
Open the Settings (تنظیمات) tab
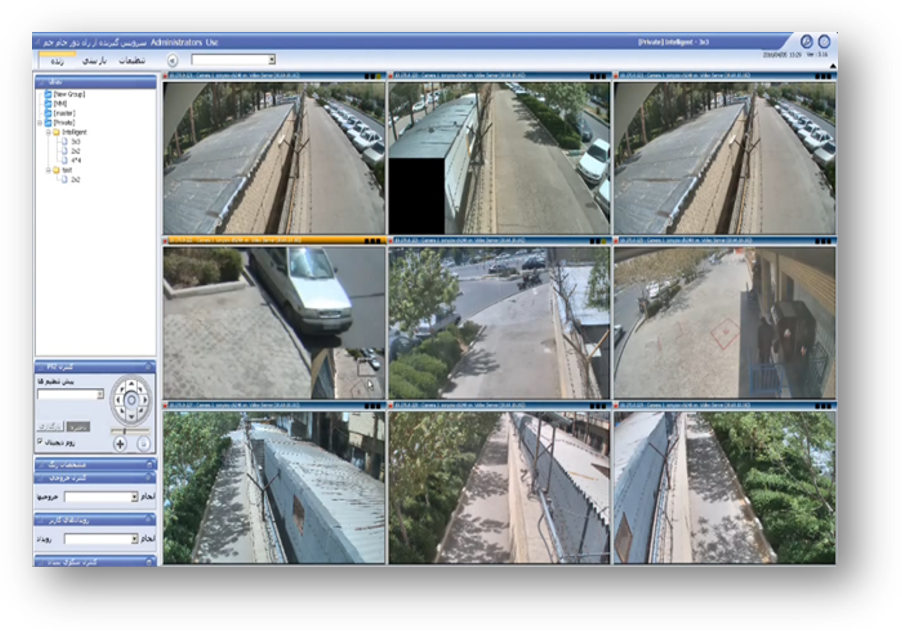tap(132, 60)
